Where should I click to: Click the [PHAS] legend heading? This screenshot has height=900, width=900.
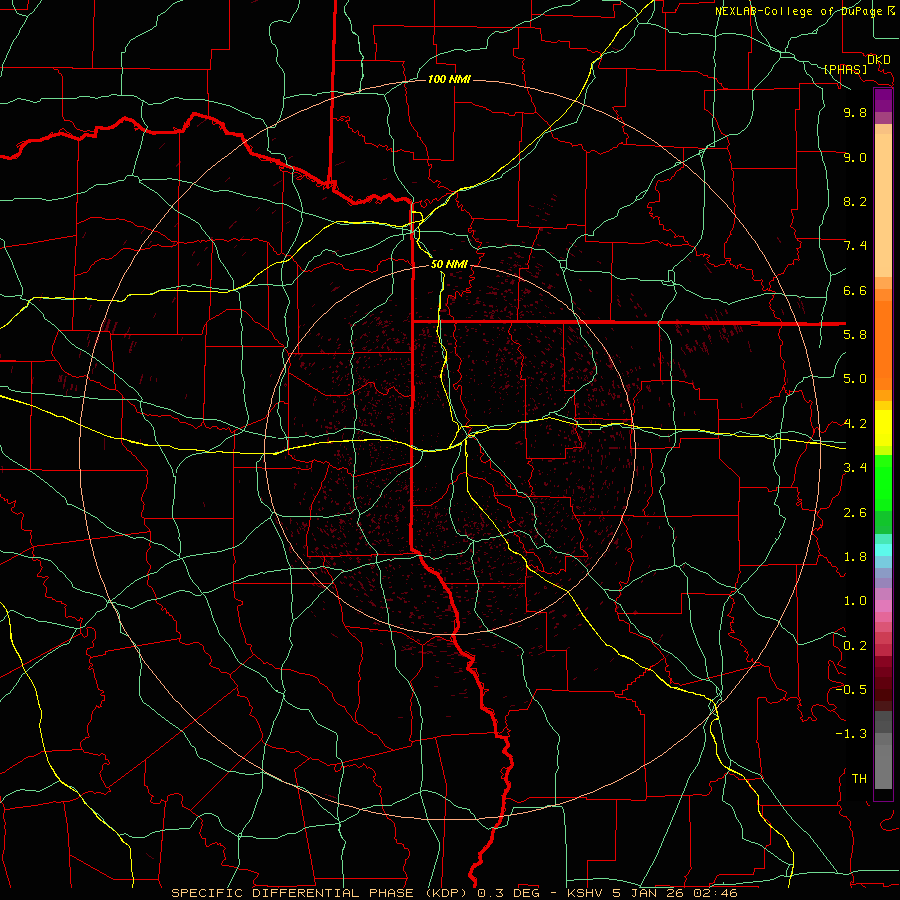coord(845,69)
